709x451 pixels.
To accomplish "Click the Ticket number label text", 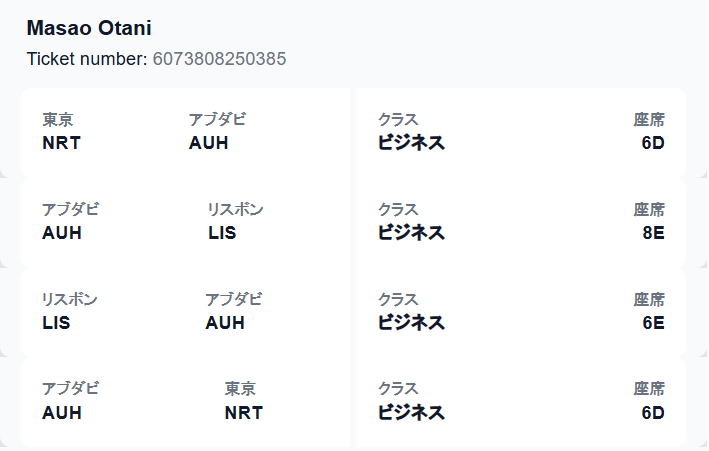I will [x=87, y=59].
